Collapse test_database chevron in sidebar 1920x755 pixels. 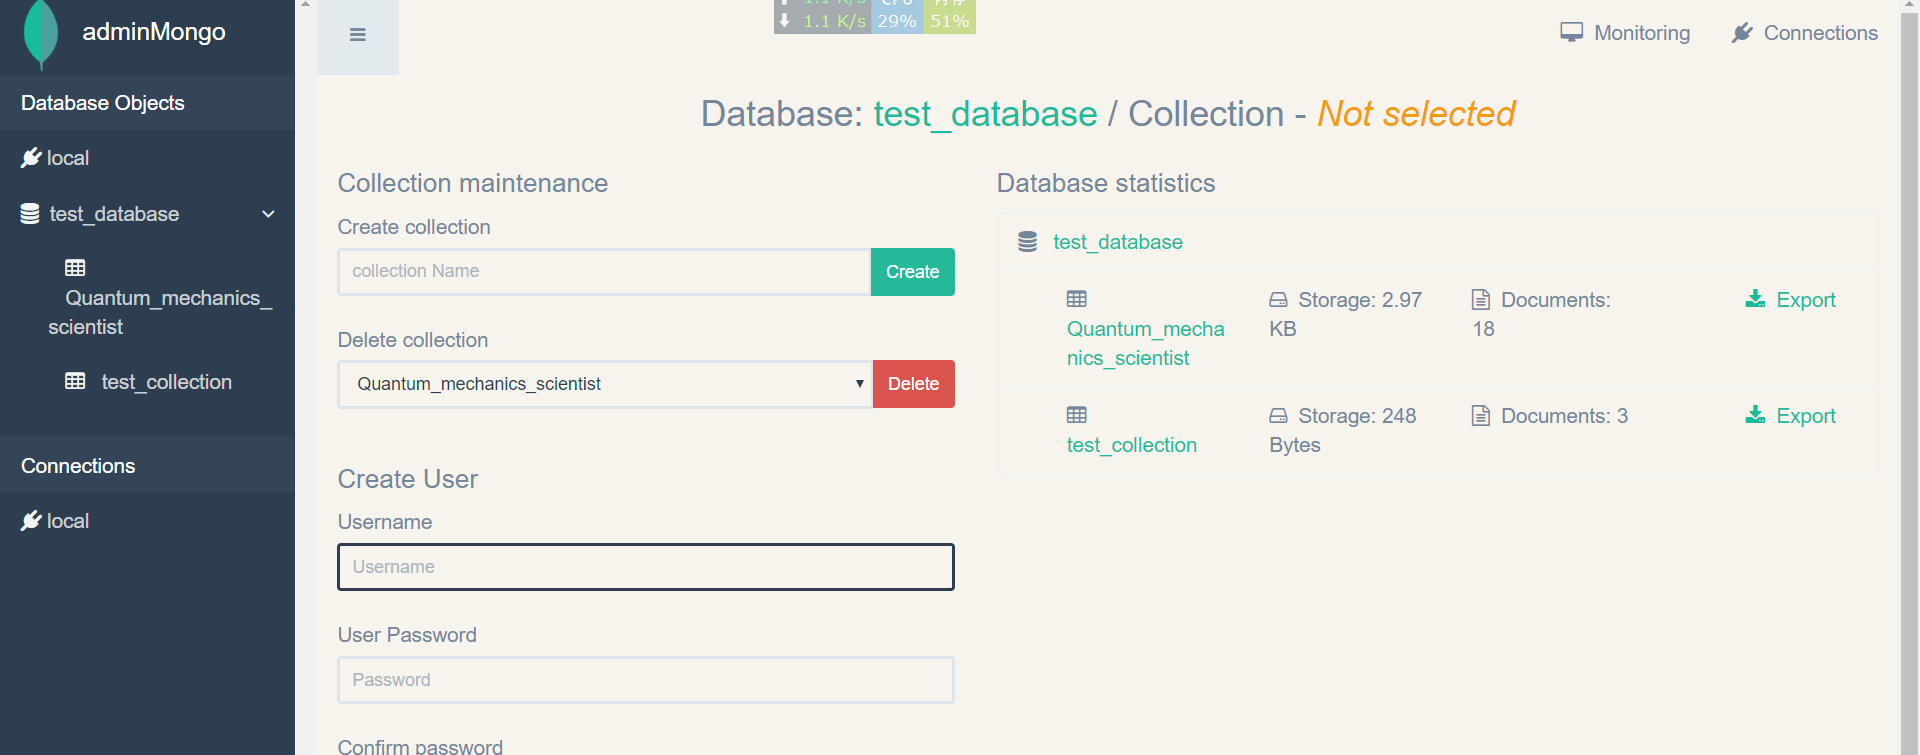coord(268,214)
